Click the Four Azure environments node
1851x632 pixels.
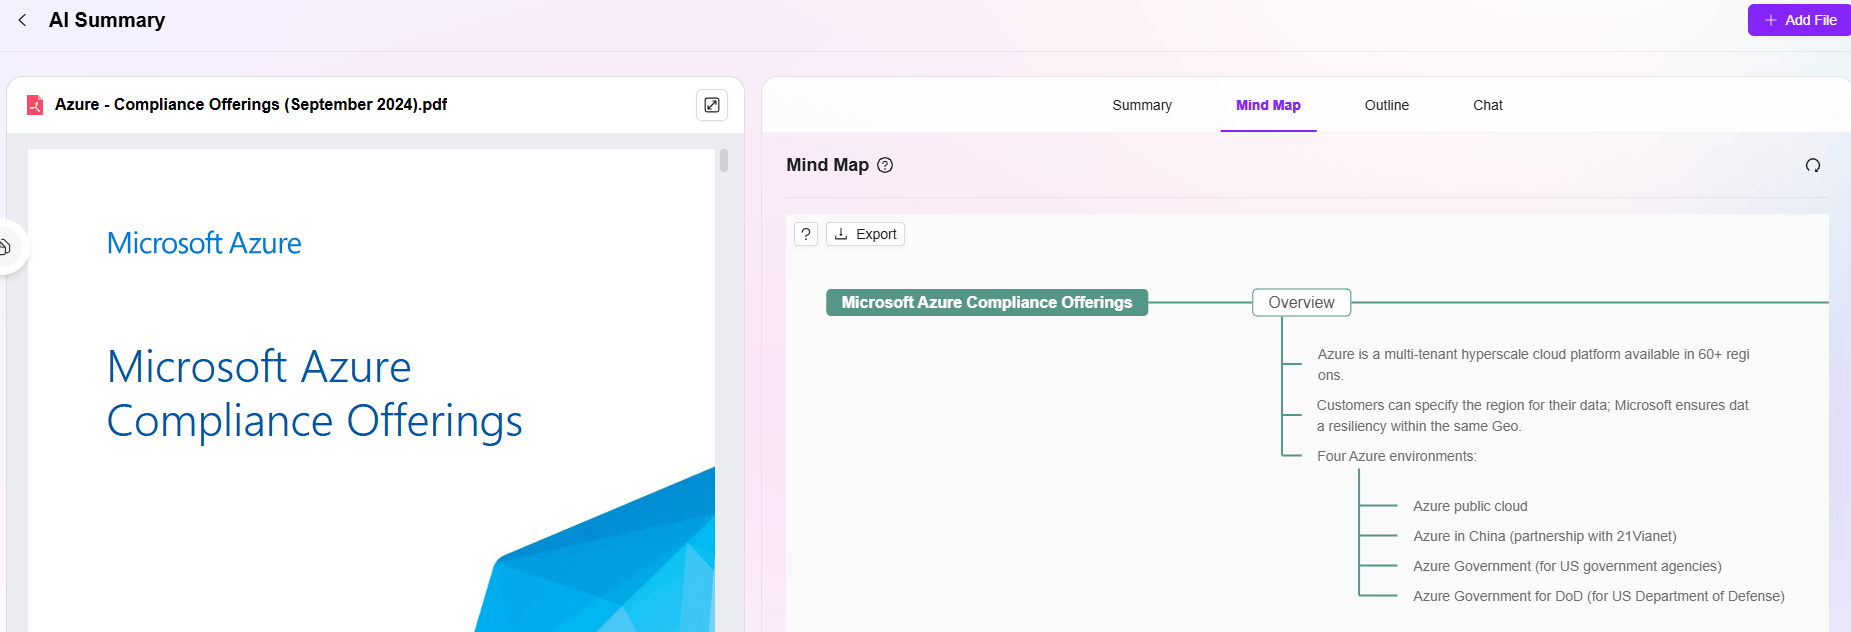[1396, 456]
